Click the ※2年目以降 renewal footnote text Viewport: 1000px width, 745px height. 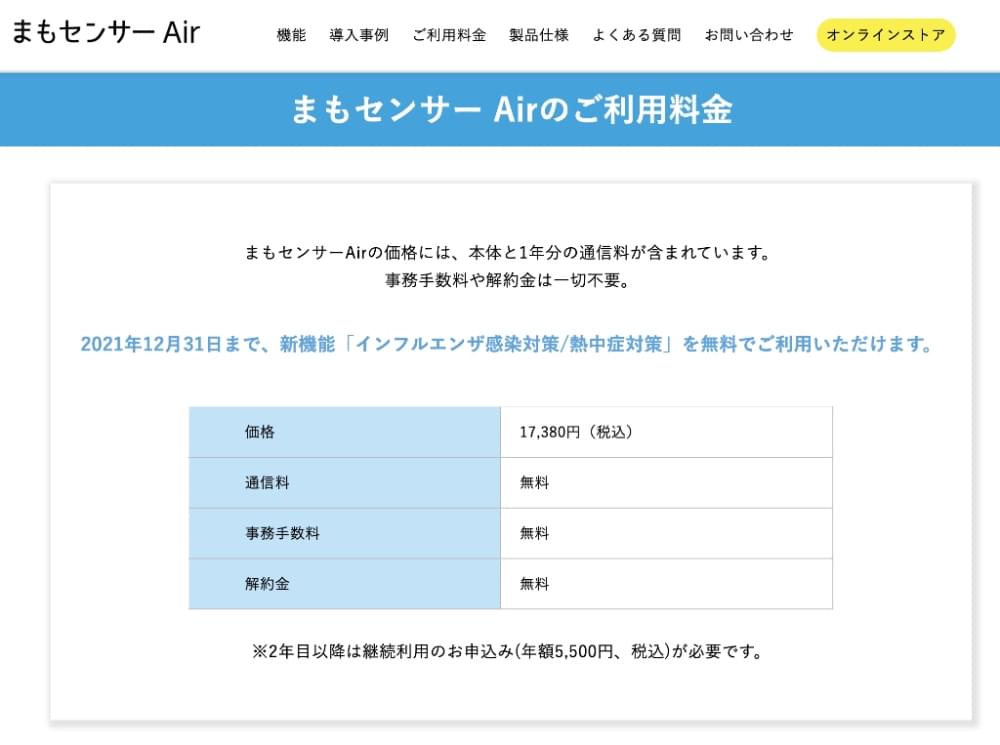pos(510,652)
